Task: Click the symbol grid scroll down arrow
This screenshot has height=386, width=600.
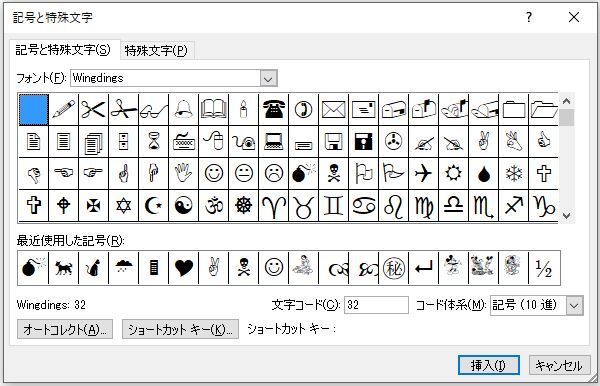Action: coord(567,215)
